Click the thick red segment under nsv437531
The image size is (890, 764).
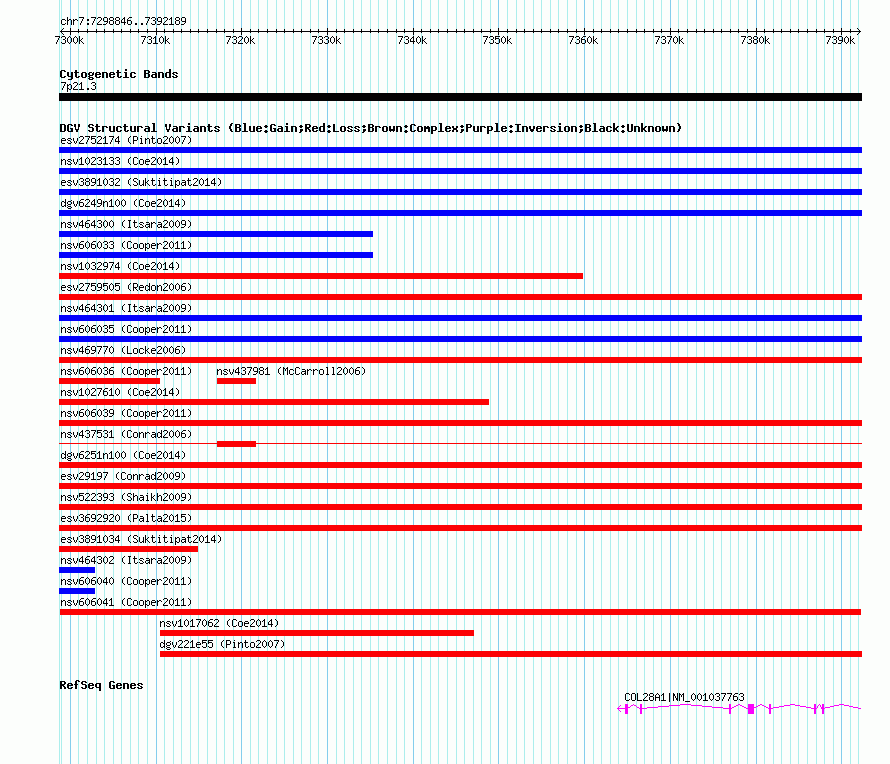tap(236, 444)
